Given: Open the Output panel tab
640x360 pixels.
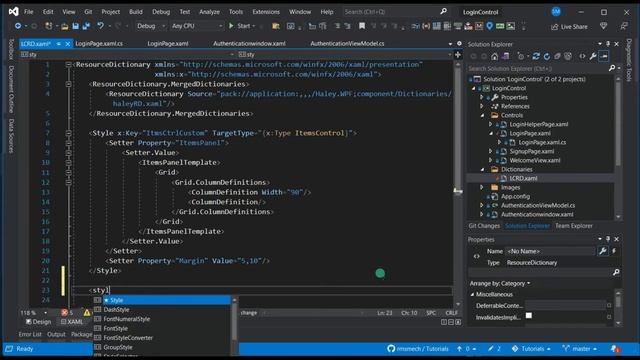Looking at the screenshot, I should coord(56,334).
